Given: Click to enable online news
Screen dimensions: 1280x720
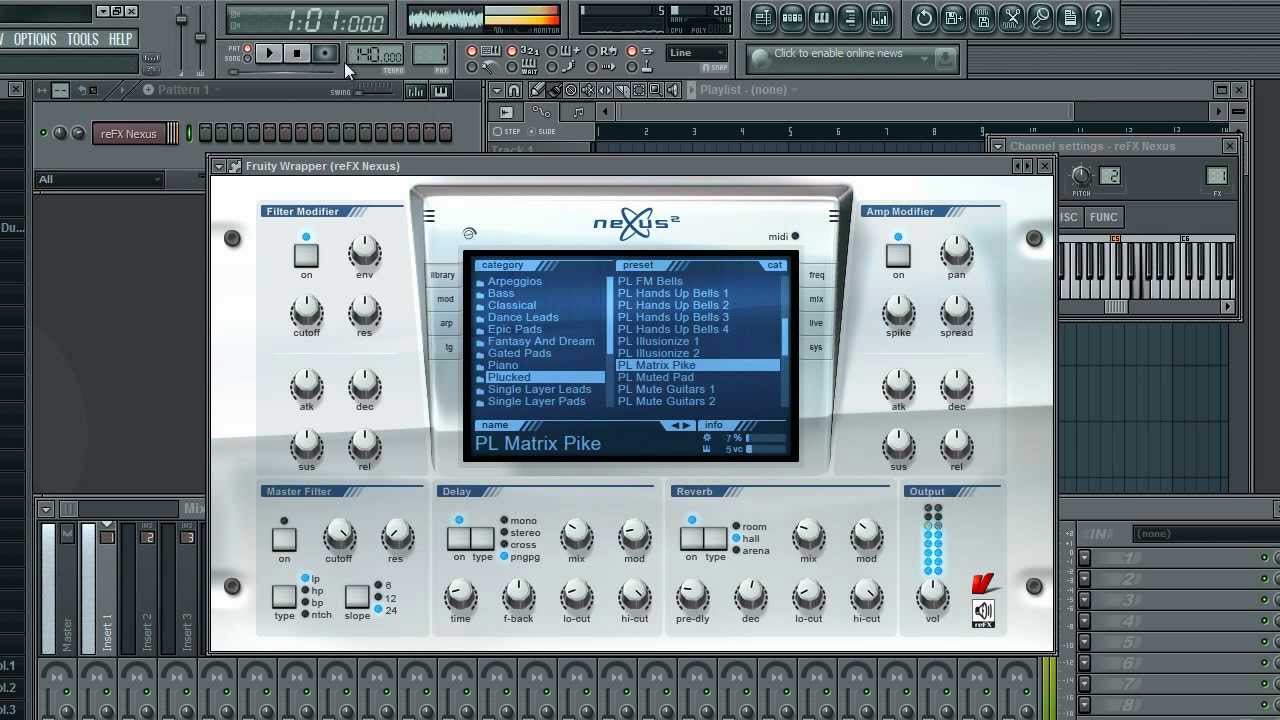Looking at the screenshot, I should [x=838, y=53].
